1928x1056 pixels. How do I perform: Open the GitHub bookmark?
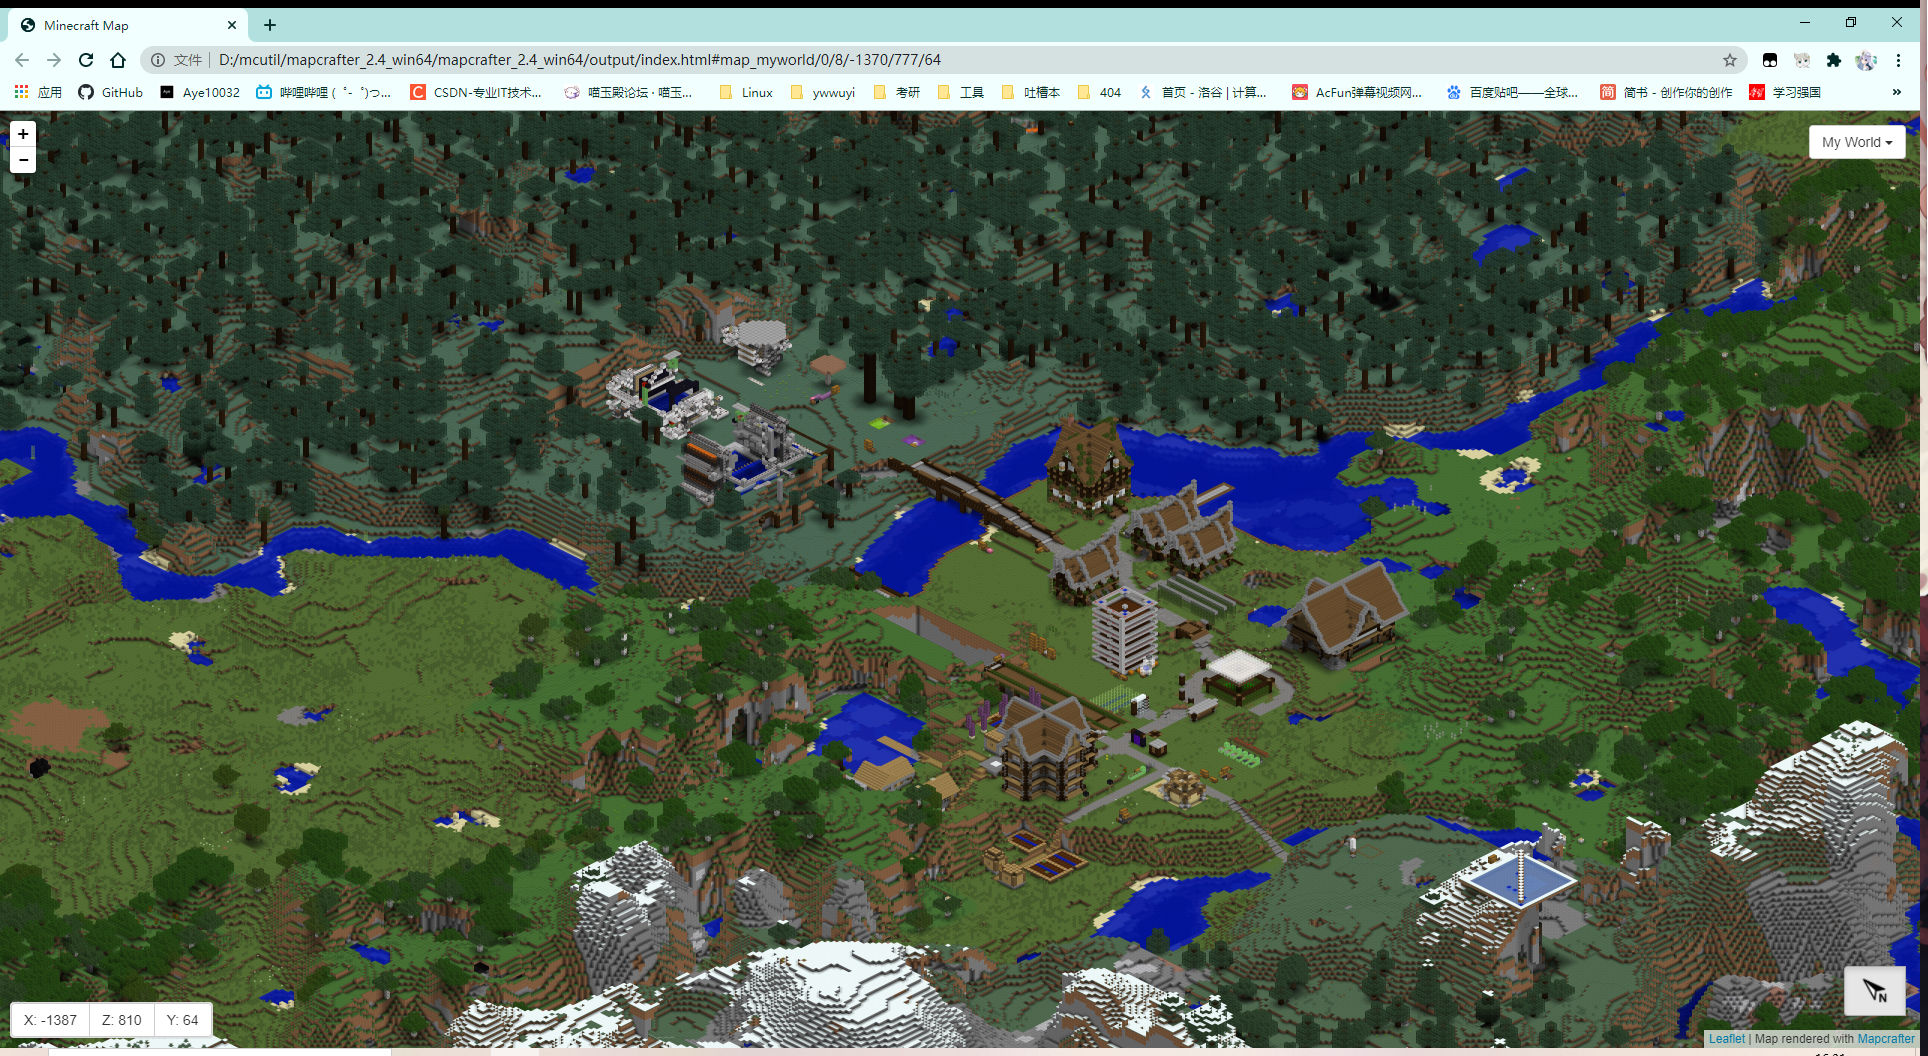(x=111, y=92)
